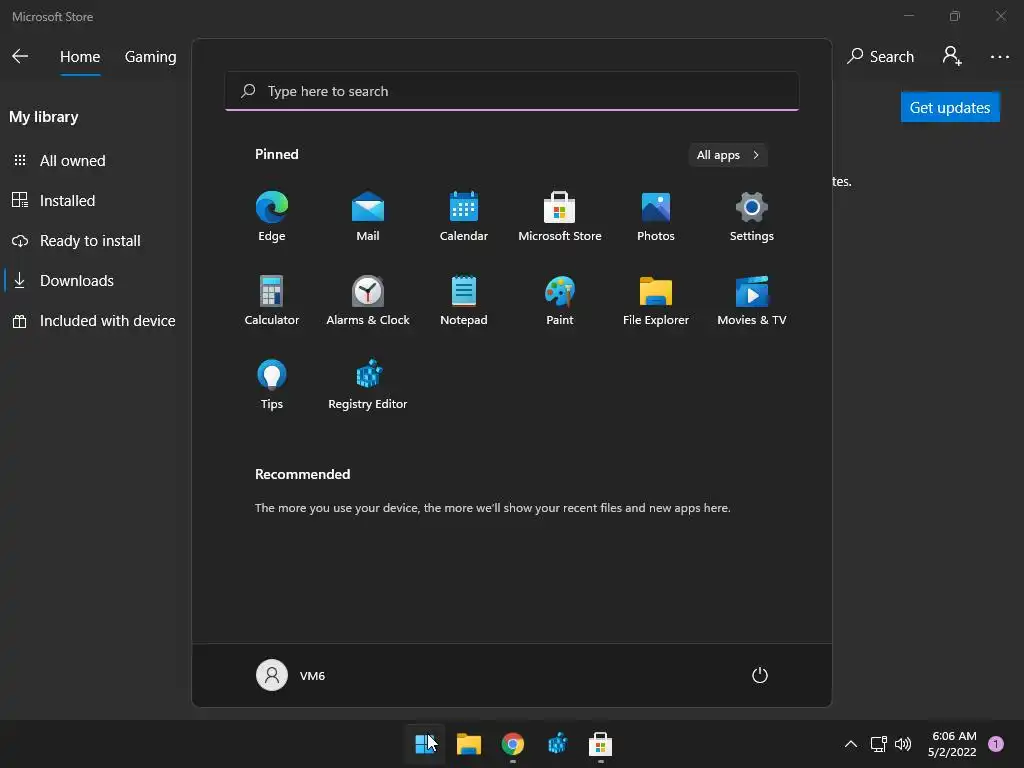This screenshot has width=1024, height=768.
Task: Launch Movies & TV
Action: [752, 300]
